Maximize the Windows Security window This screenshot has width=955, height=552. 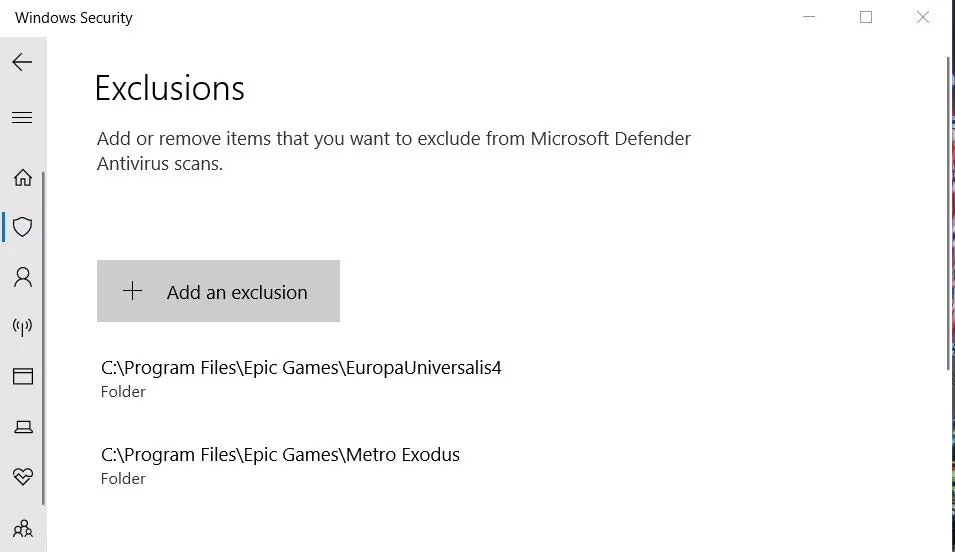pos(866,17)
